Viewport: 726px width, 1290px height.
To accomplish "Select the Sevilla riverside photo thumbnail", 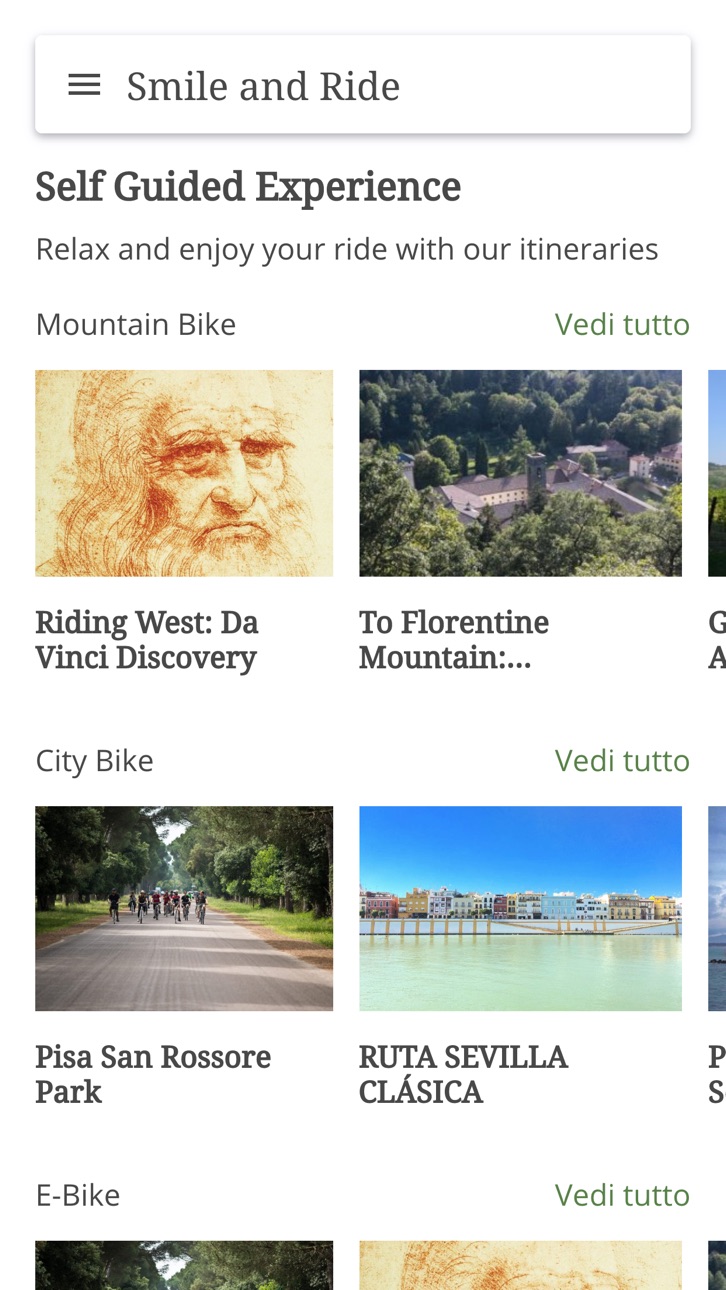I will [x=520, y=908].
